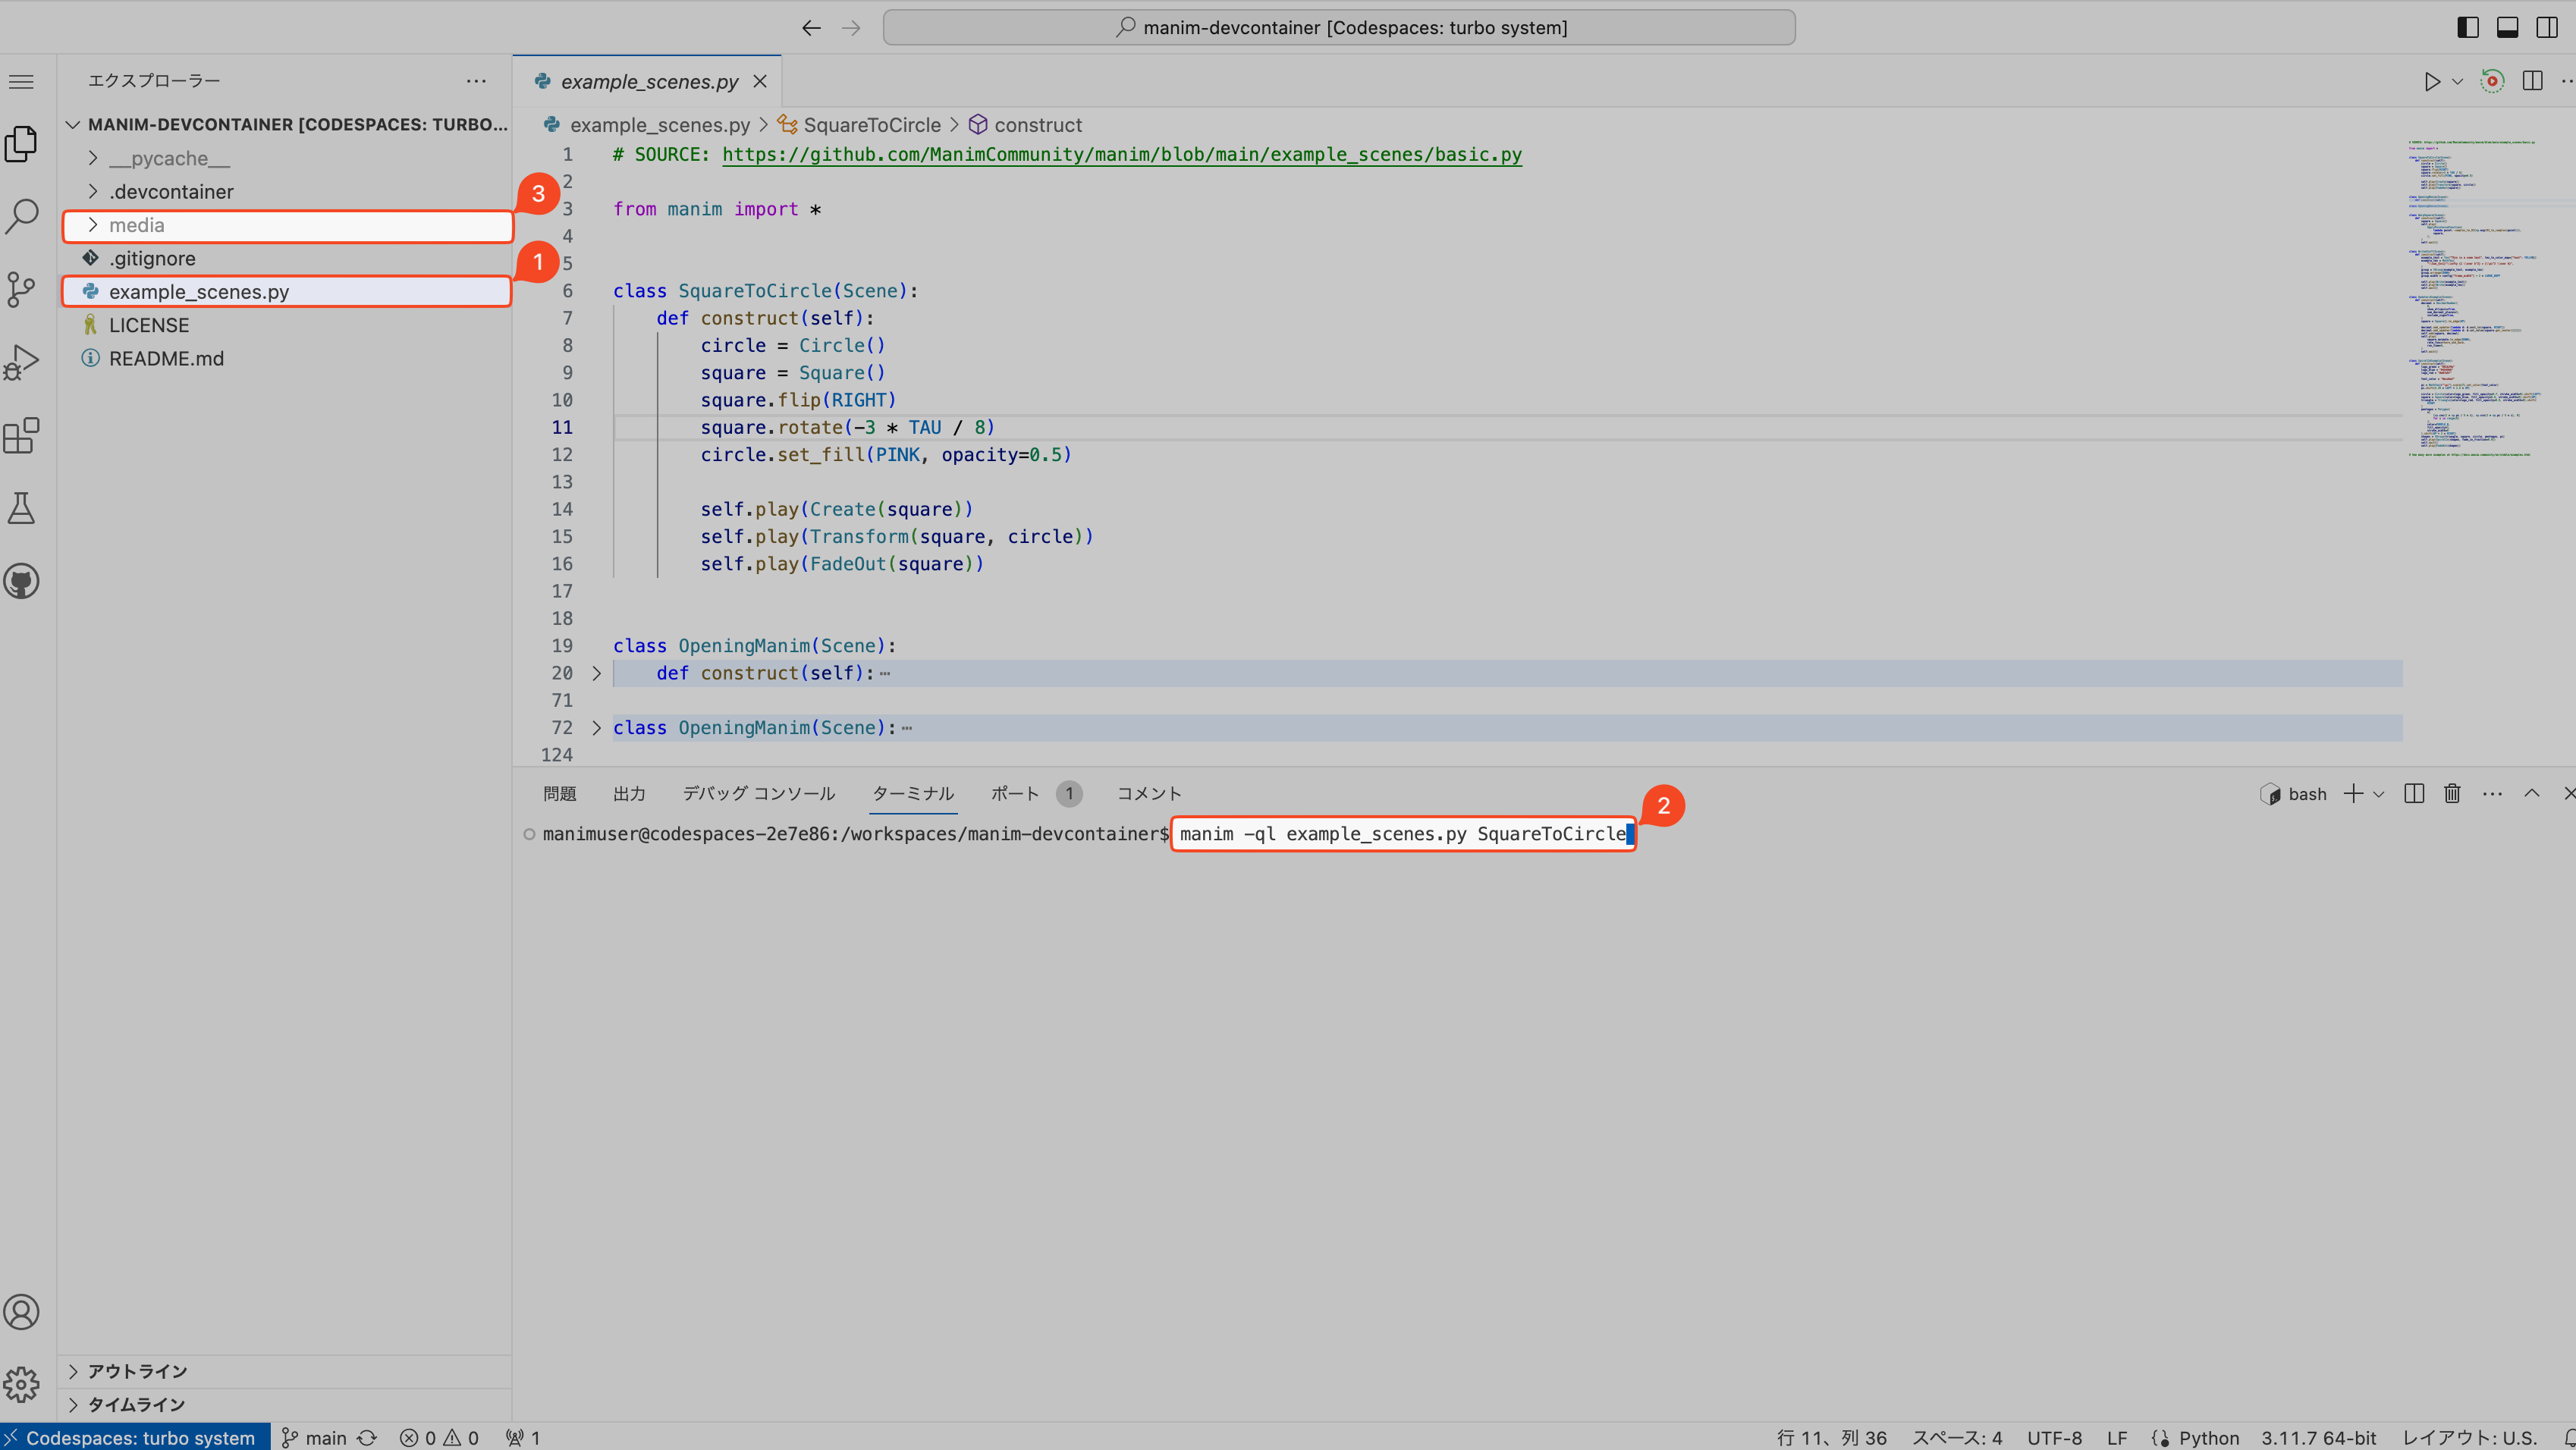2576x1450 pixels.
Task: Toggle the primary sidebar visibility
Action: pos(2467,27)
